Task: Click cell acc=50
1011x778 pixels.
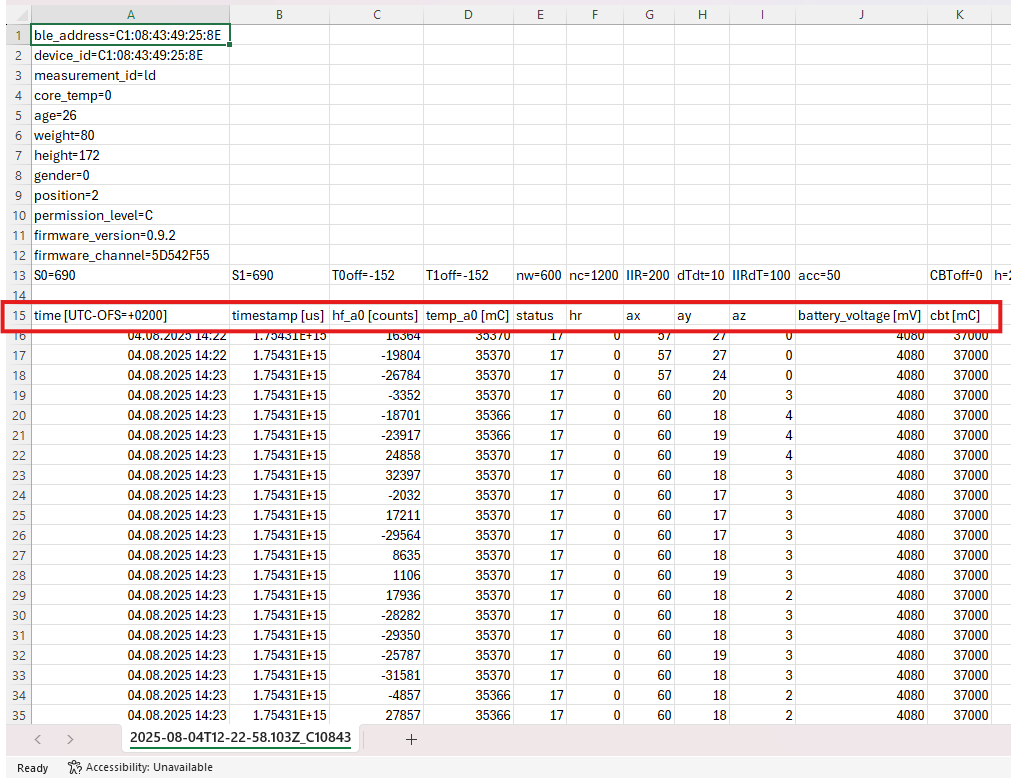Action: 861,275
